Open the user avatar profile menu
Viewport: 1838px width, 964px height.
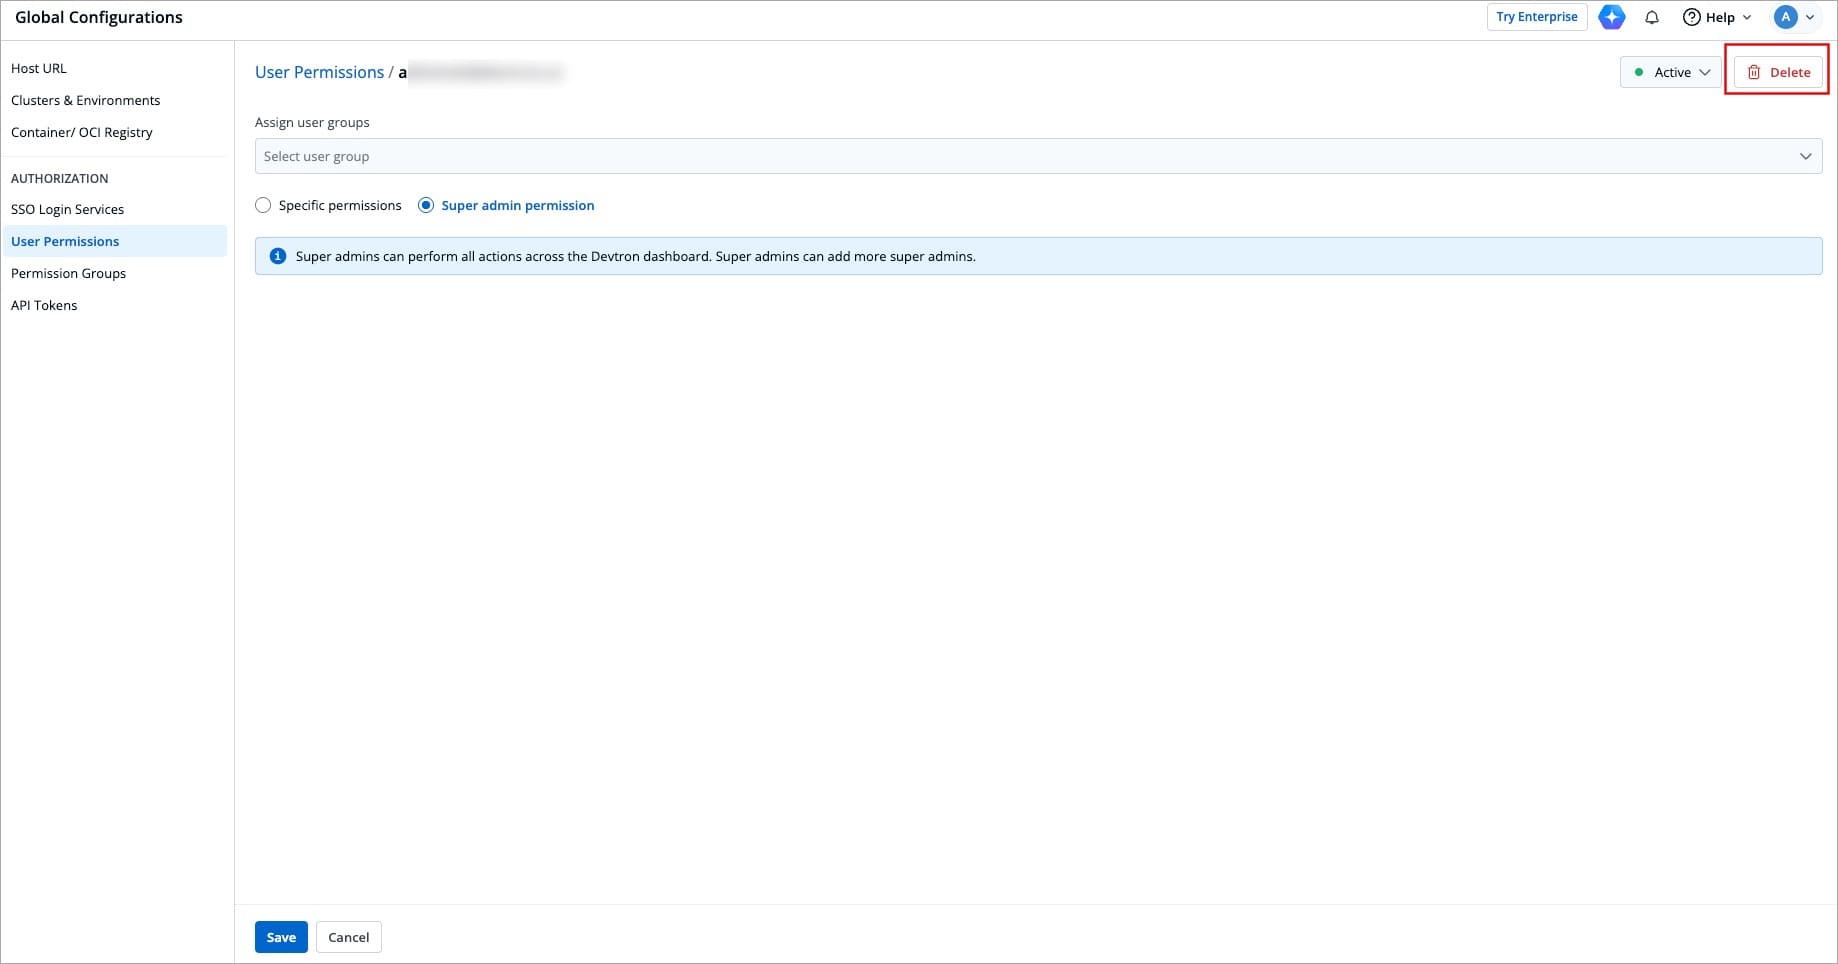(x=1786, y=17)
